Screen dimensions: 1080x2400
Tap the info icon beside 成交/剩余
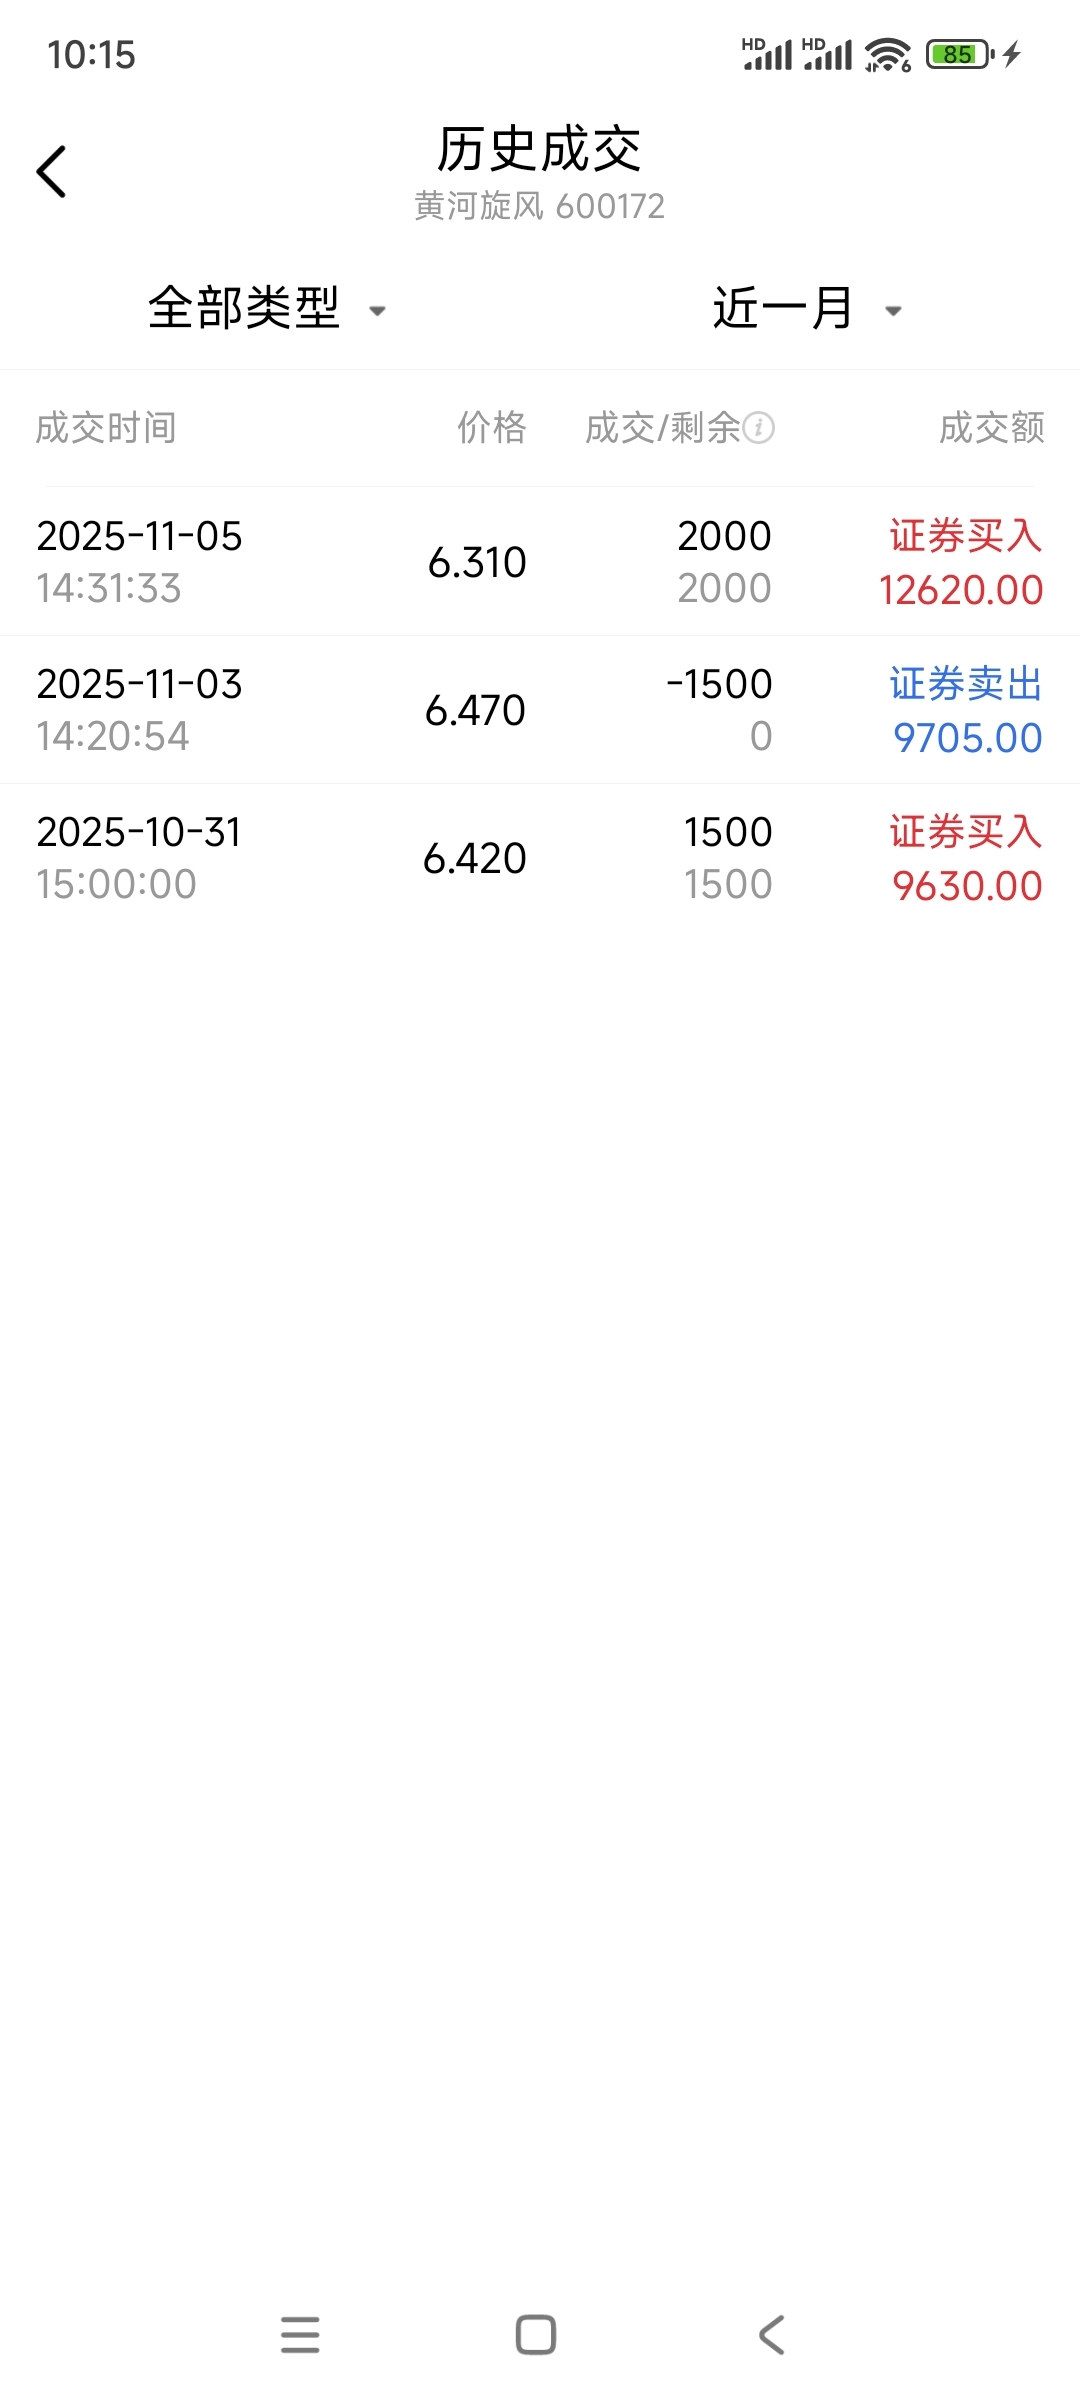pos(759,428)
